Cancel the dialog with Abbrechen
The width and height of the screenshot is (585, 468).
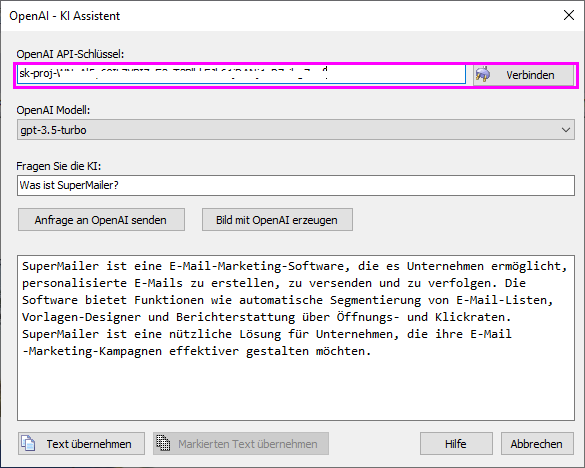pos(537,443)
